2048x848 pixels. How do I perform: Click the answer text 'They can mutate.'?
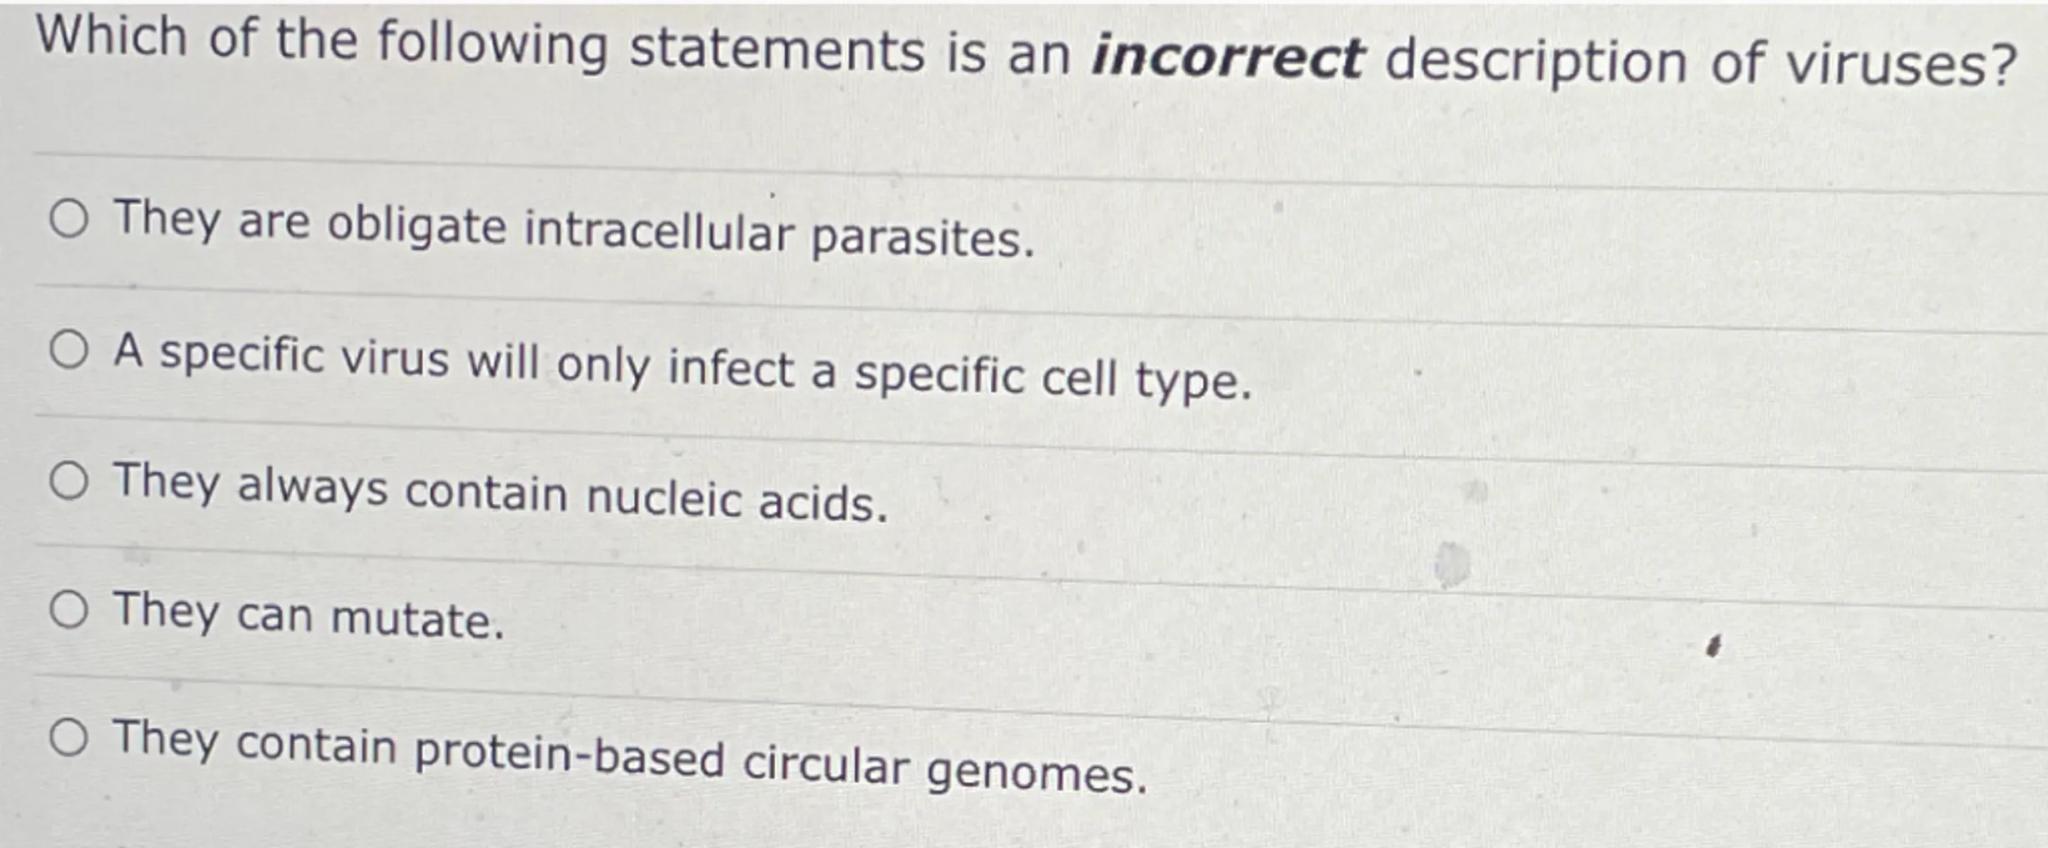click(309, 616)
